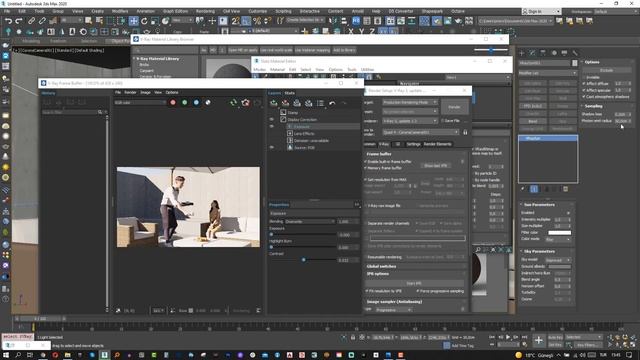Click the delete layer icon in VFB Layers
Image resolution: width=640 pixels, height=360 pixels.
285,103
